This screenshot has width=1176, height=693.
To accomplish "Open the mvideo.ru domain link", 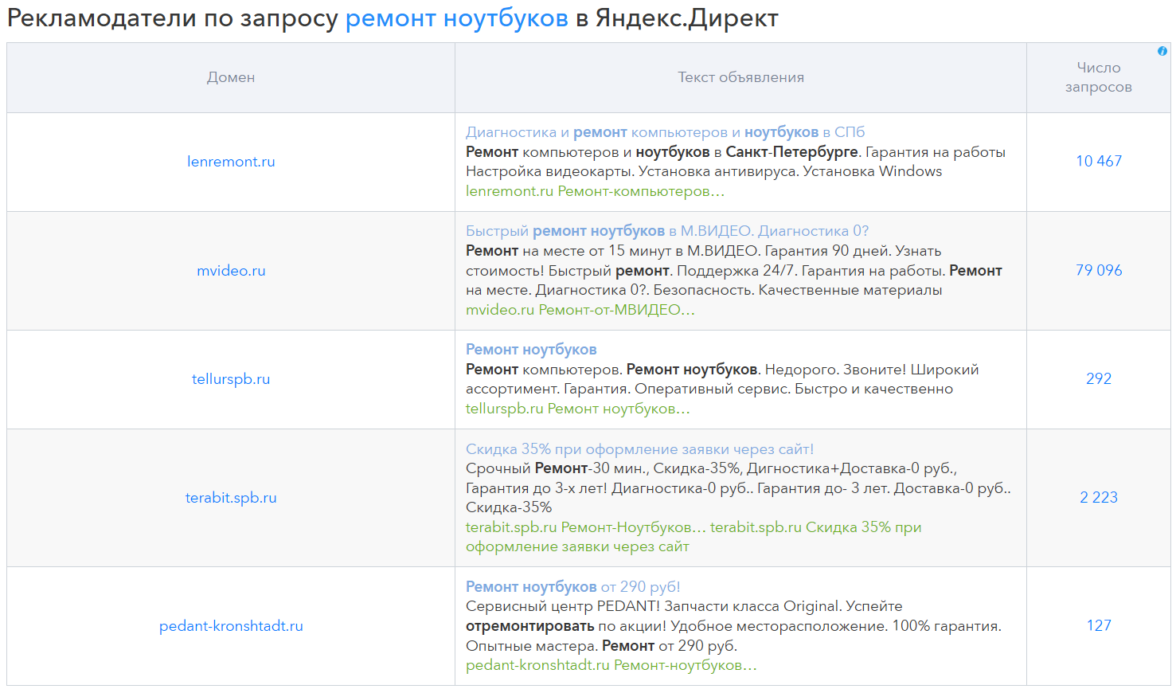I will point(231,270).
